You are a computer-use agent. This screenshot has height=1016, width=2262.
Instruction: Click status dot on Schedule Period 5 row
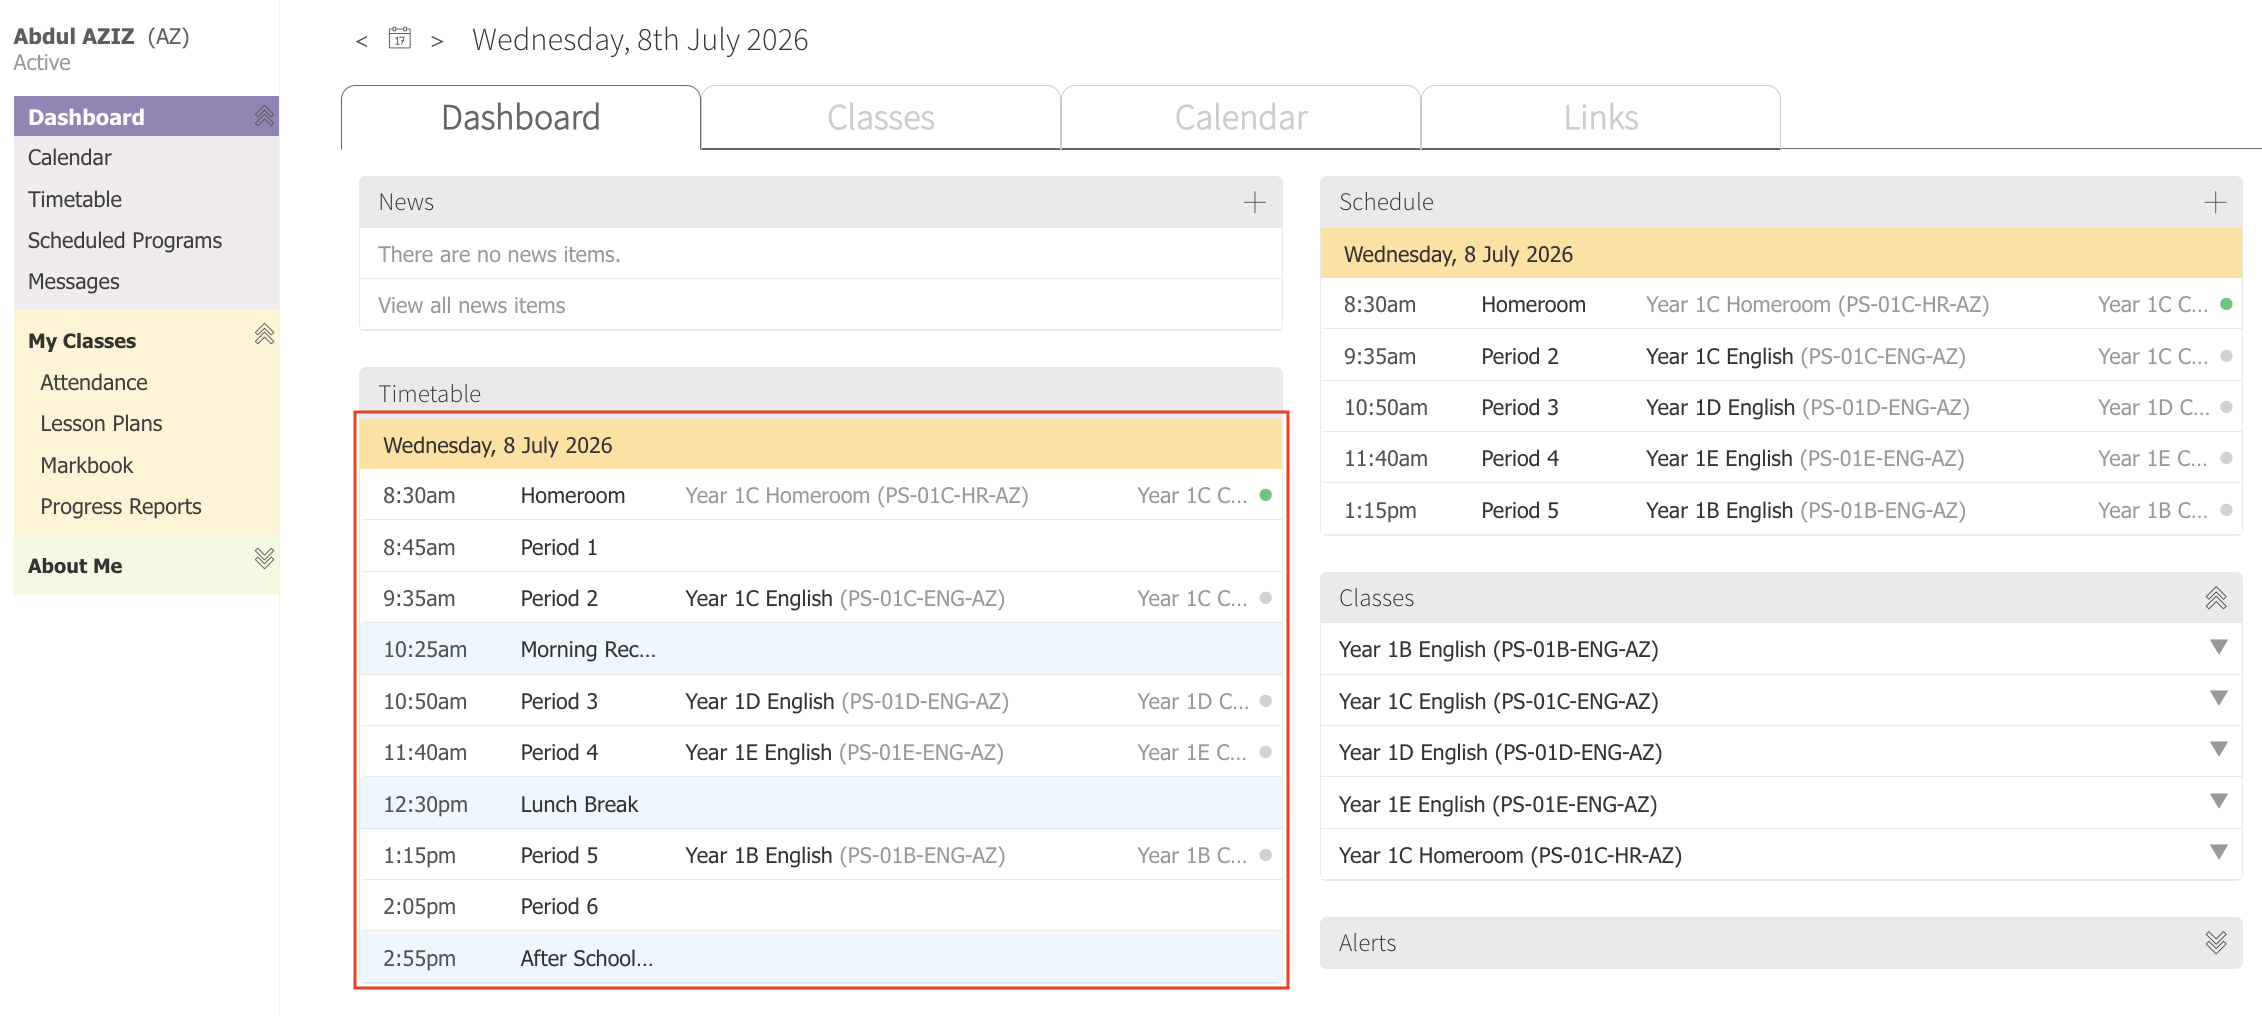(2226, 510)
